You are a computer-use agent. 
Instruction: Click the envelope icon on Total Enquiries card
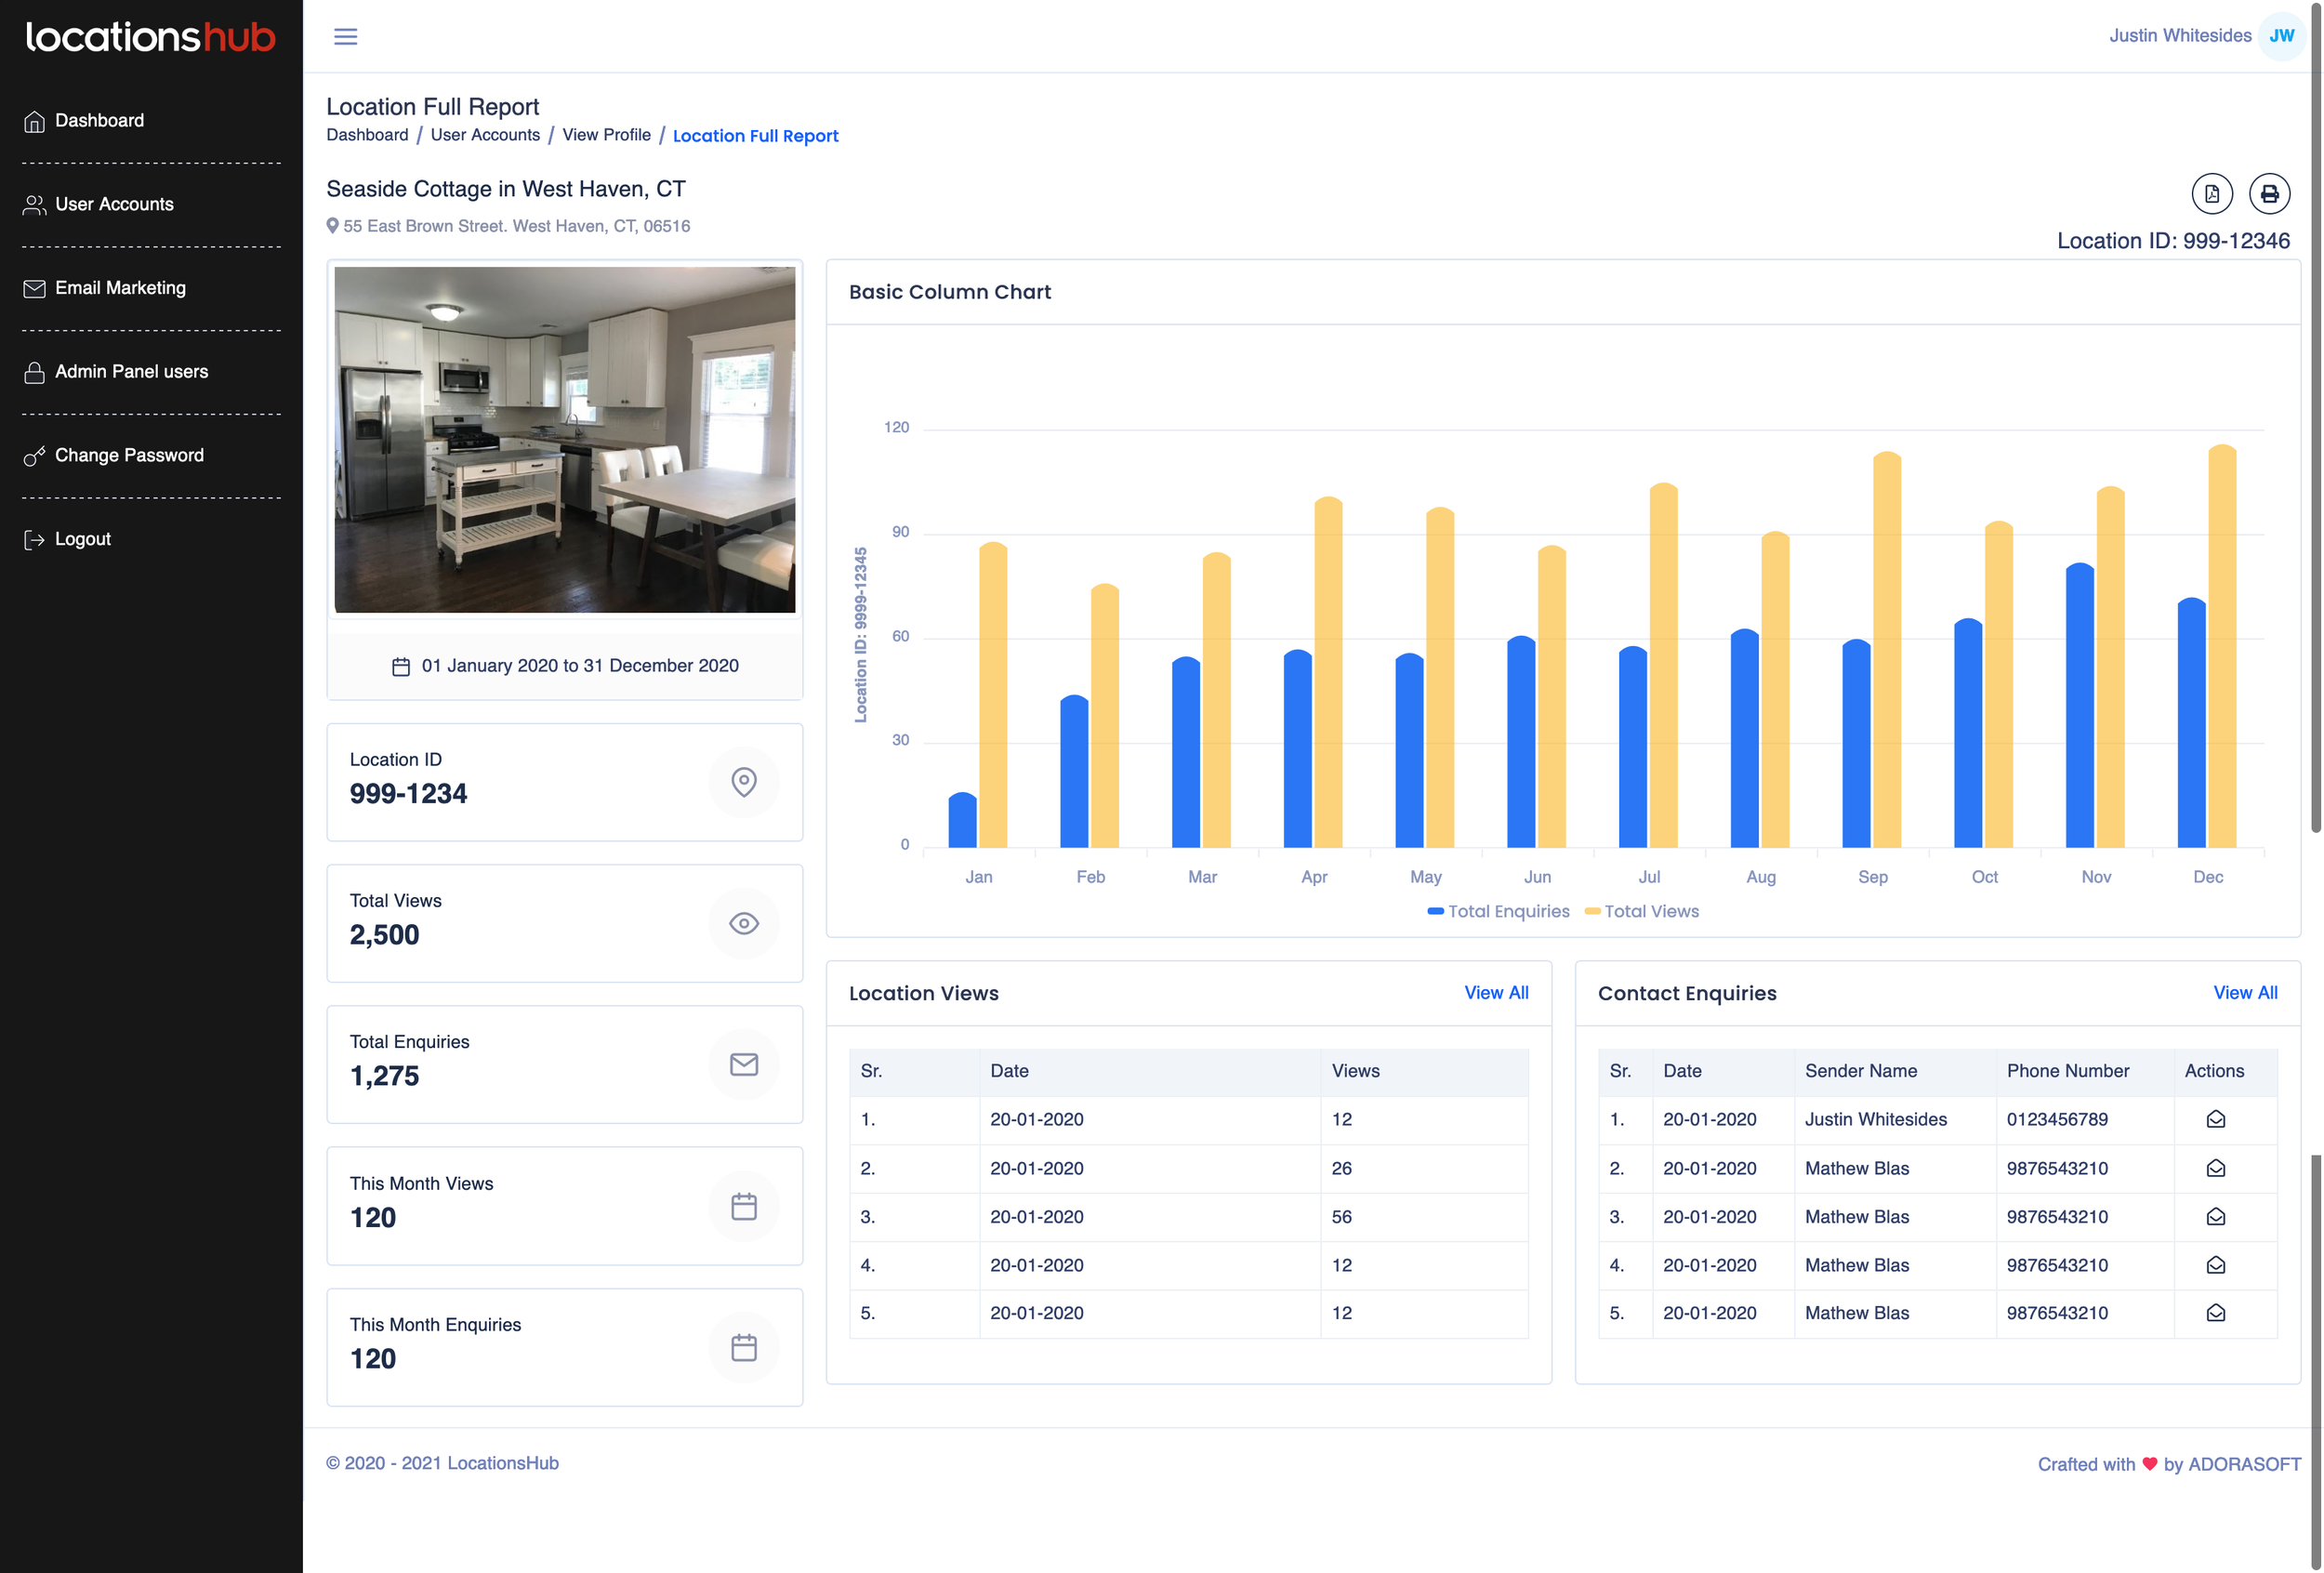point(744,1065)
